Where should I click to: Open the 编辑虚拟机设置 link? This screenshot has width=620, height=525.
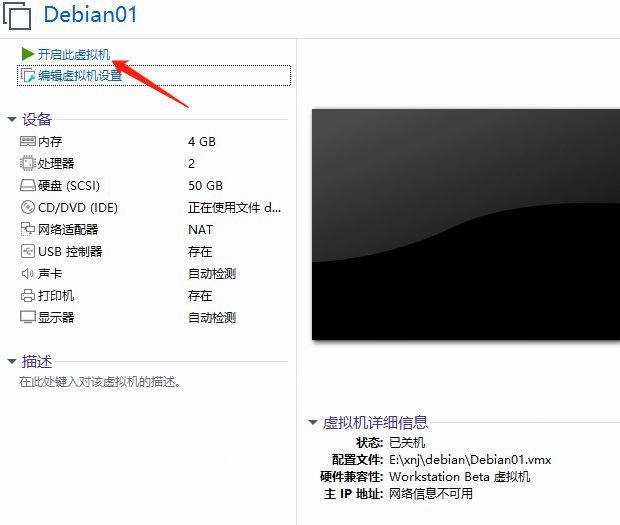pyautogui.click(x=80, y=76)
